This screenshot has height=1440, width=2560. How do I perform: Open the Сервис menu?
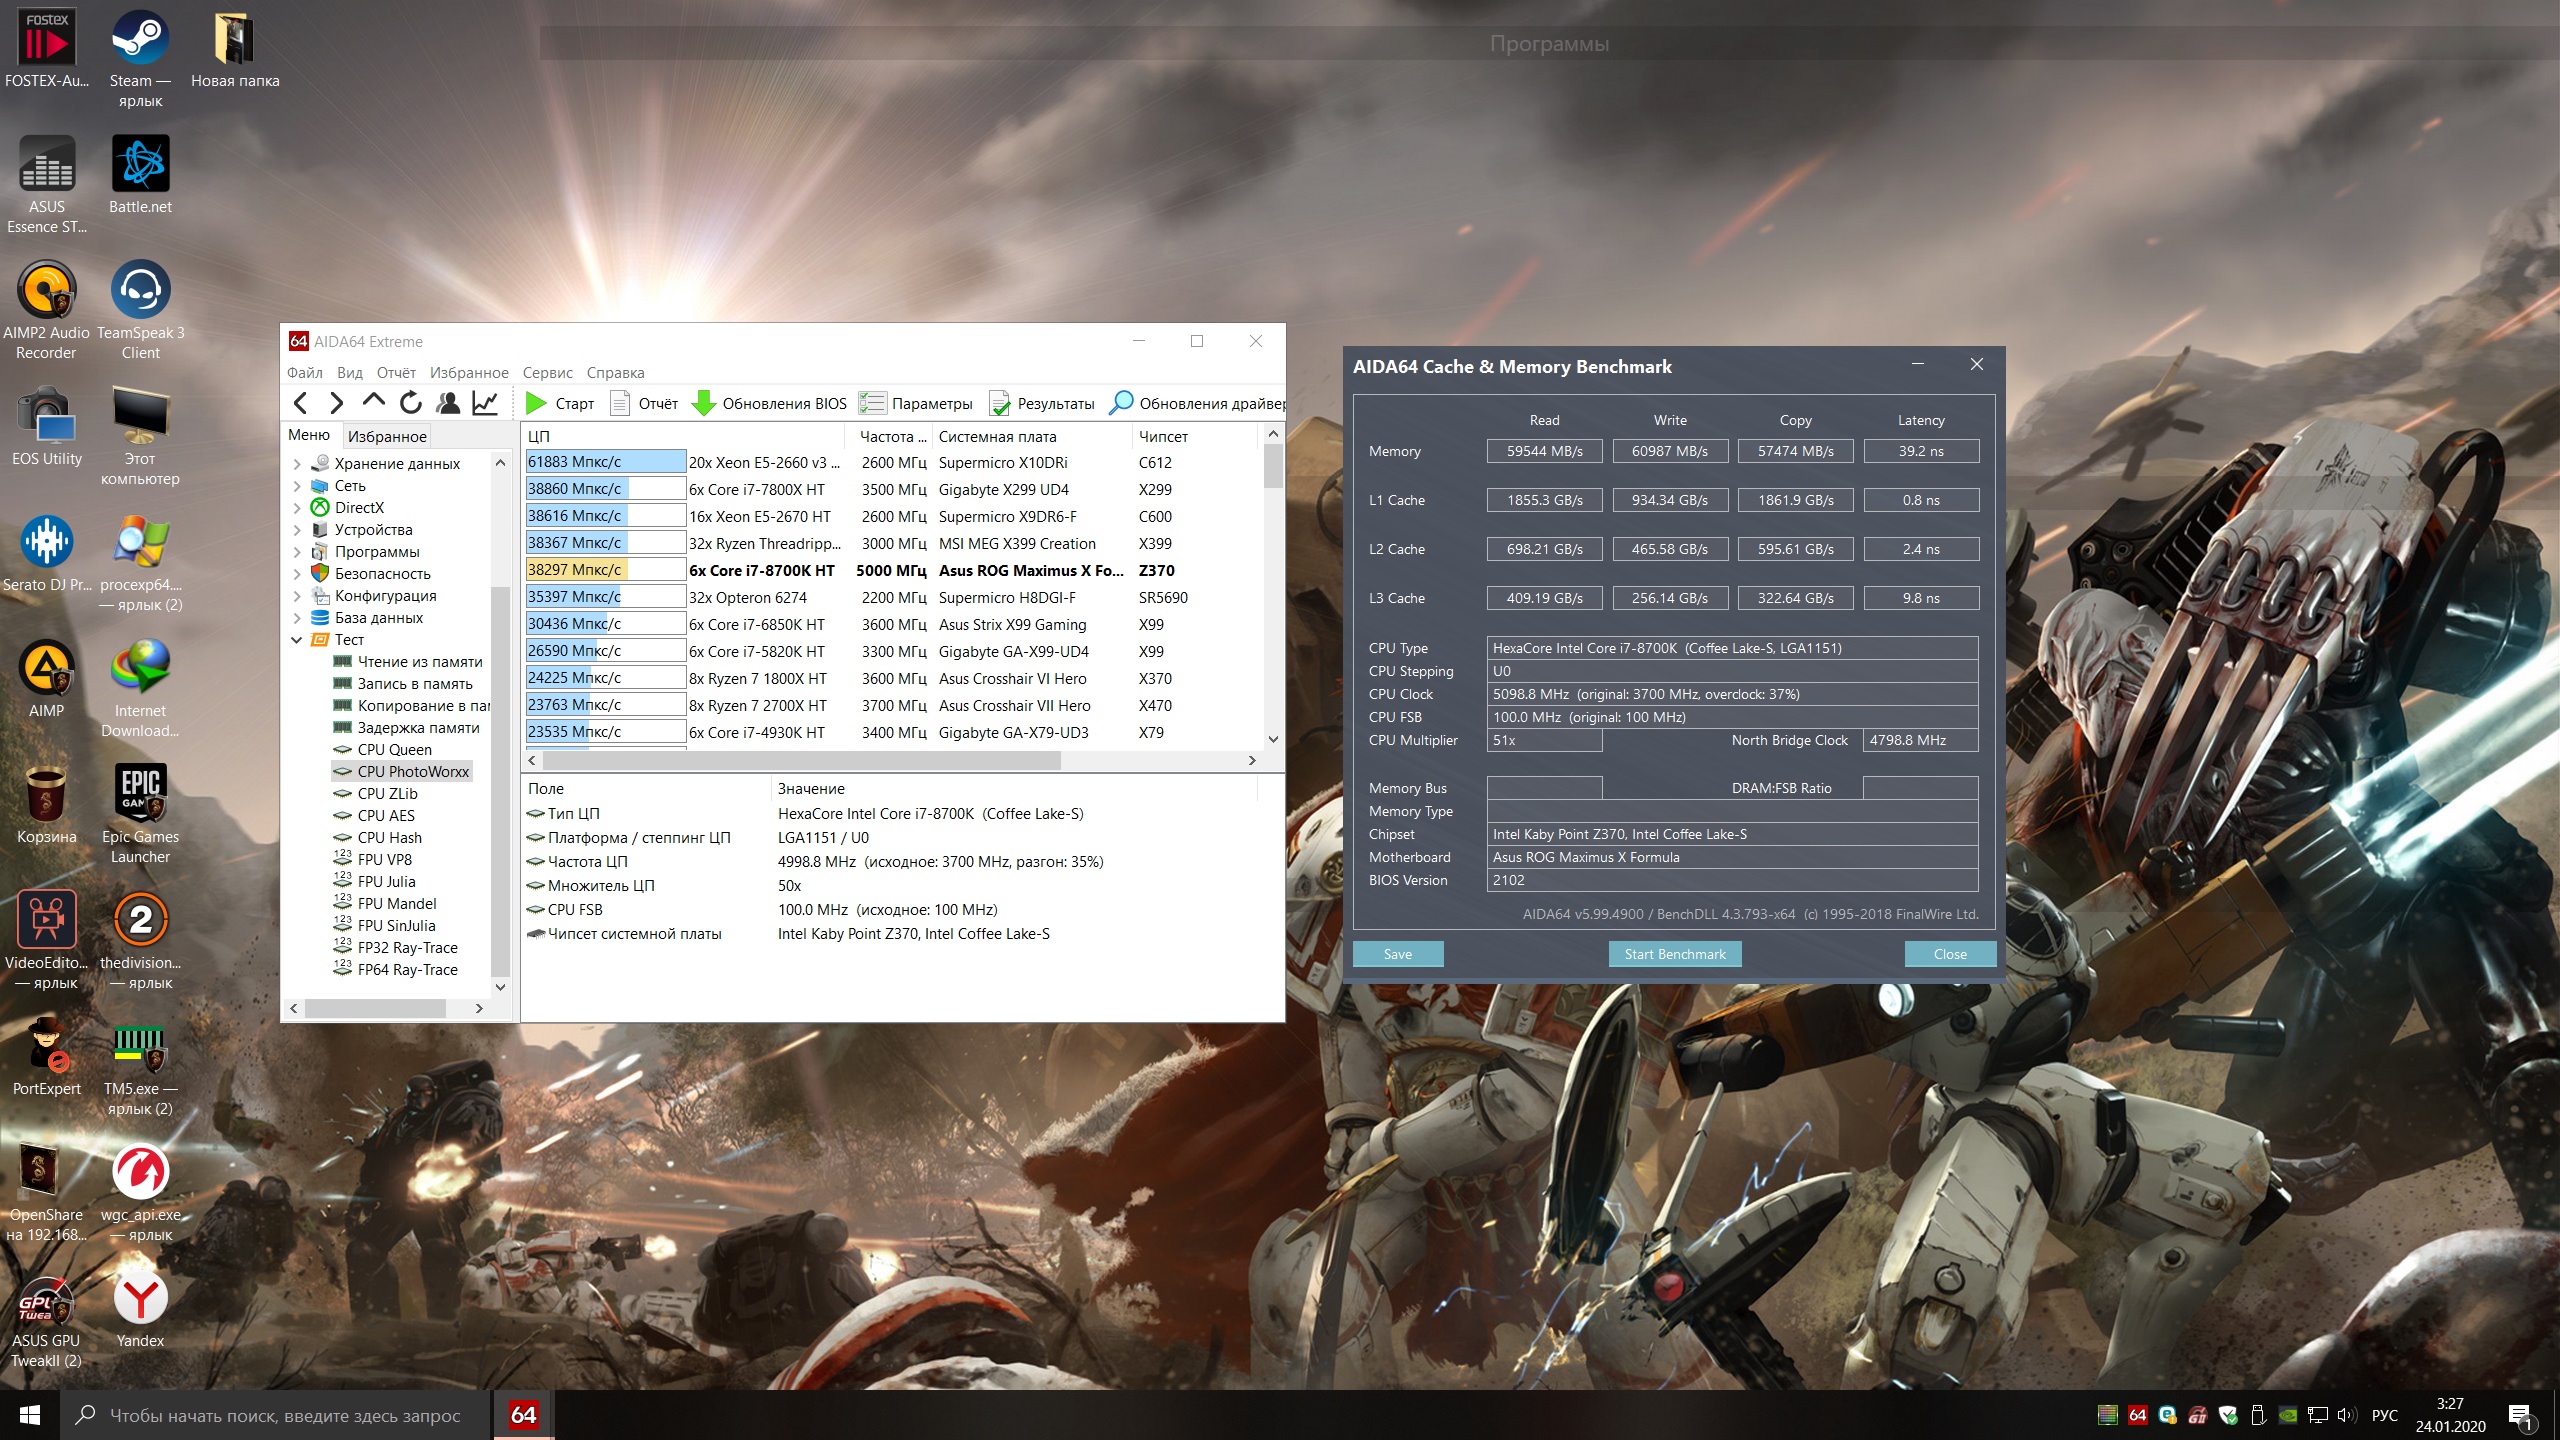[547, 372]
